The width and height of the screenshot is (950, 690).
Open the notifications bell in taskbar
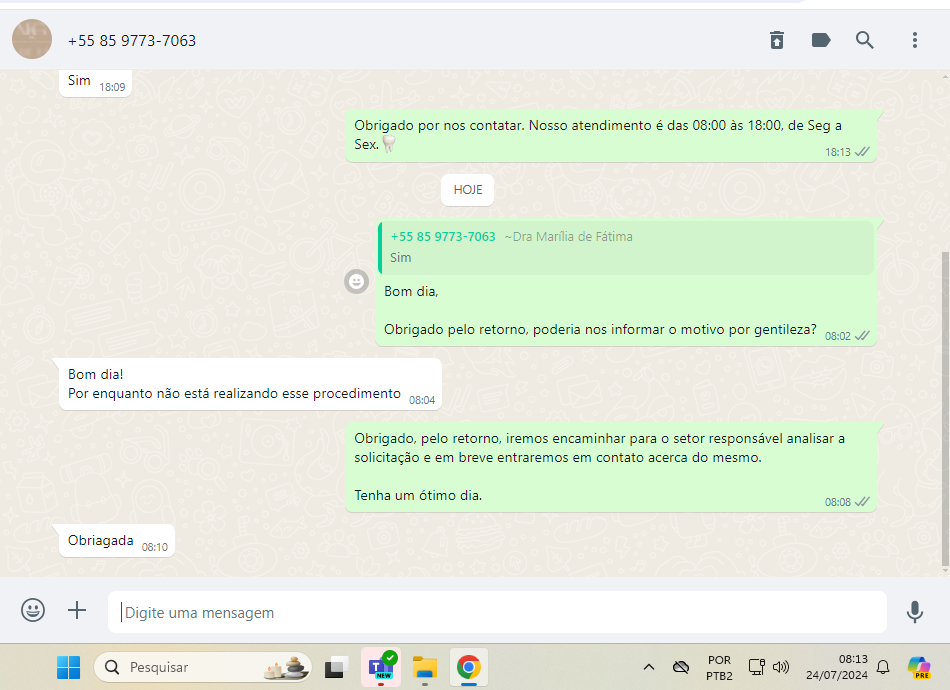(x=883, y=667)
